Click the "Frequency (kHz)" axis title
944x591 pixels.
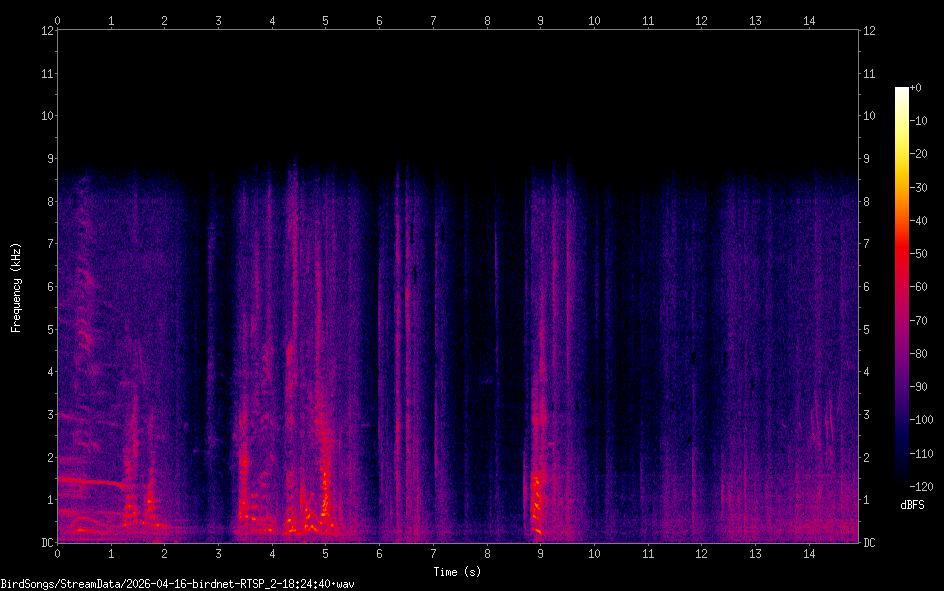pos(16,286)
